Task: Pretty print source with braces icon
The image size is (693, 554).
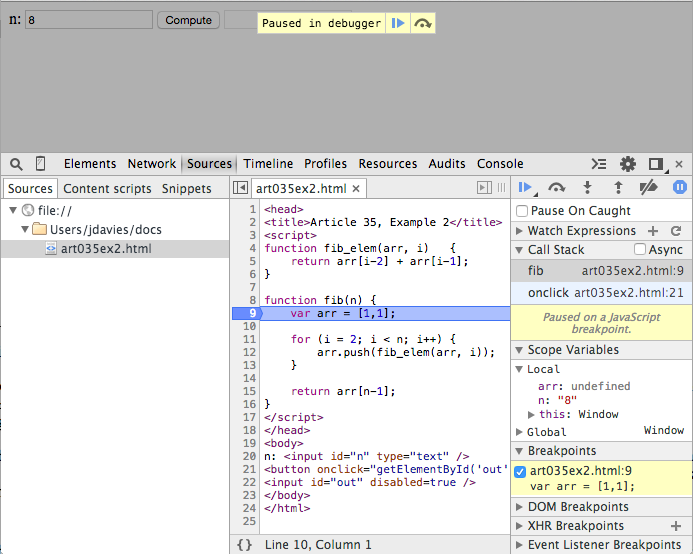Action: pyautogui.click(x=244, y=545)
